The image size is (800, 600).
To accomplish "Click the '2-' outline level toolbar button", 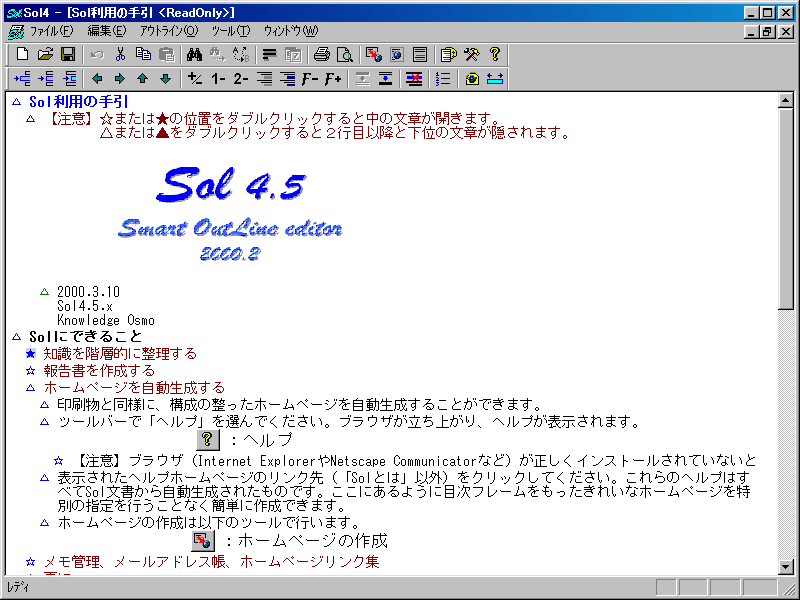I will (241, 79).
